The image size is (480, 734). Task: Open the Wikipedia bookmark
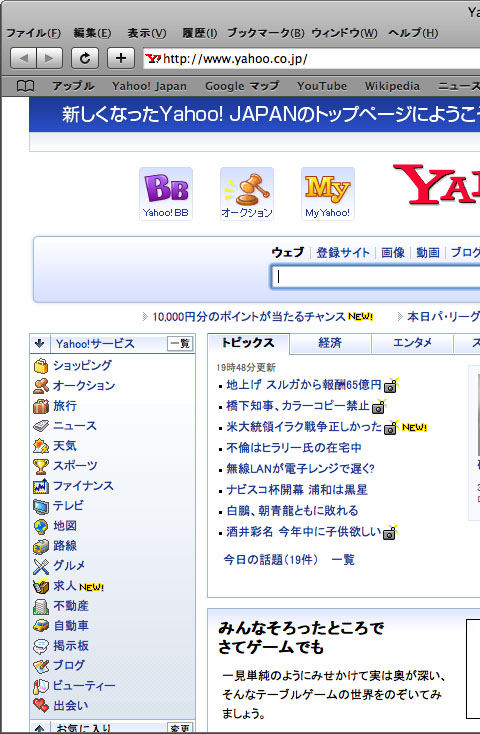tap(392, 86)
